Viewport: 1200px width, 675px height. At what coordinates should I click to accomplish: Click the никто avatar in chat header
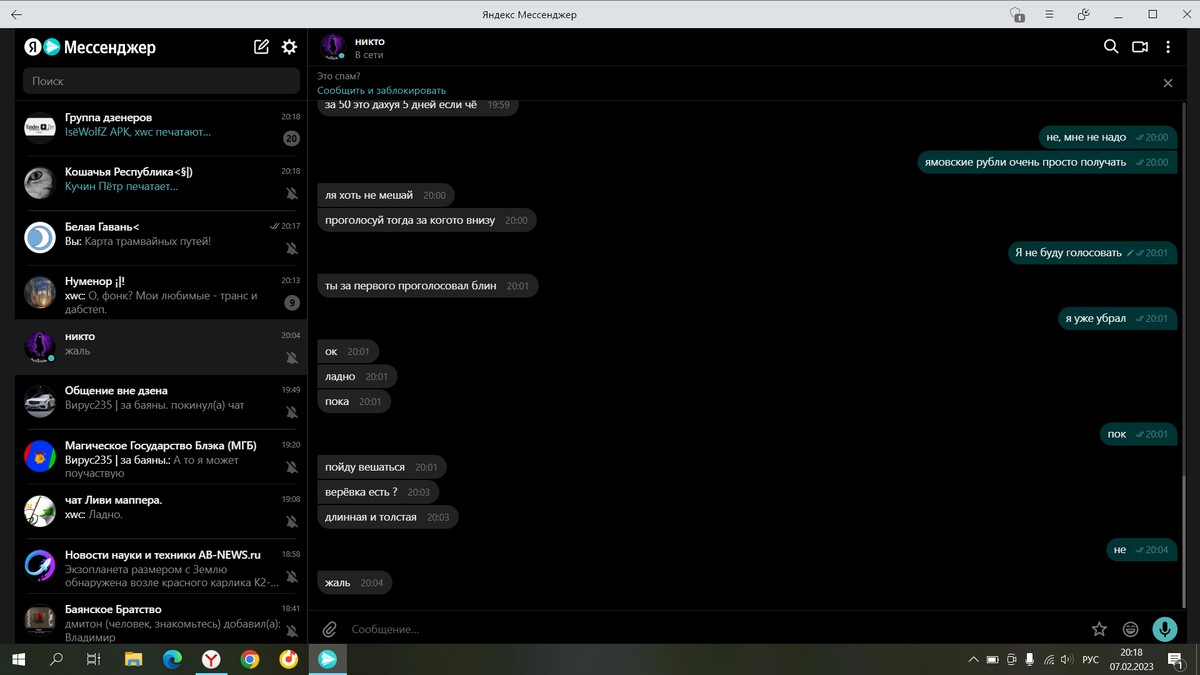click(333, 47)
